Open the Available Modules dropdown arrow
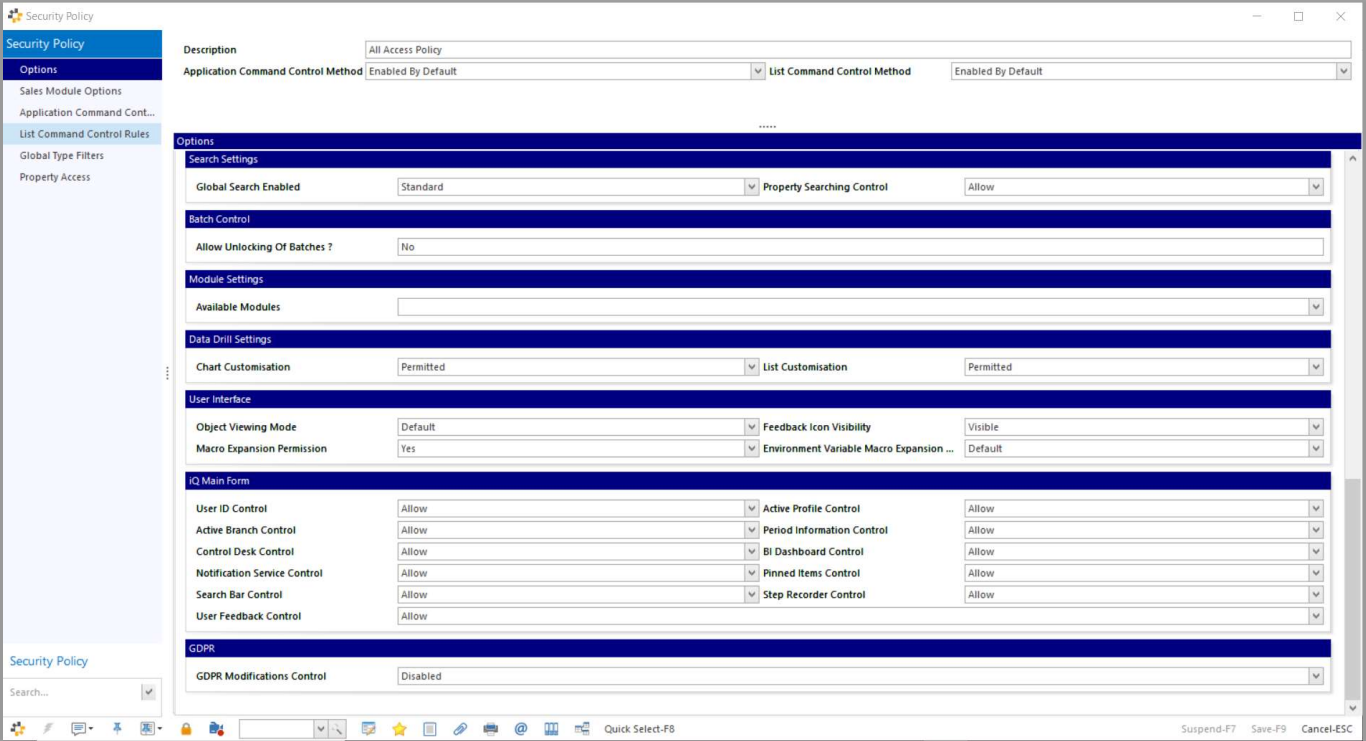 [x=1316, y=307]
